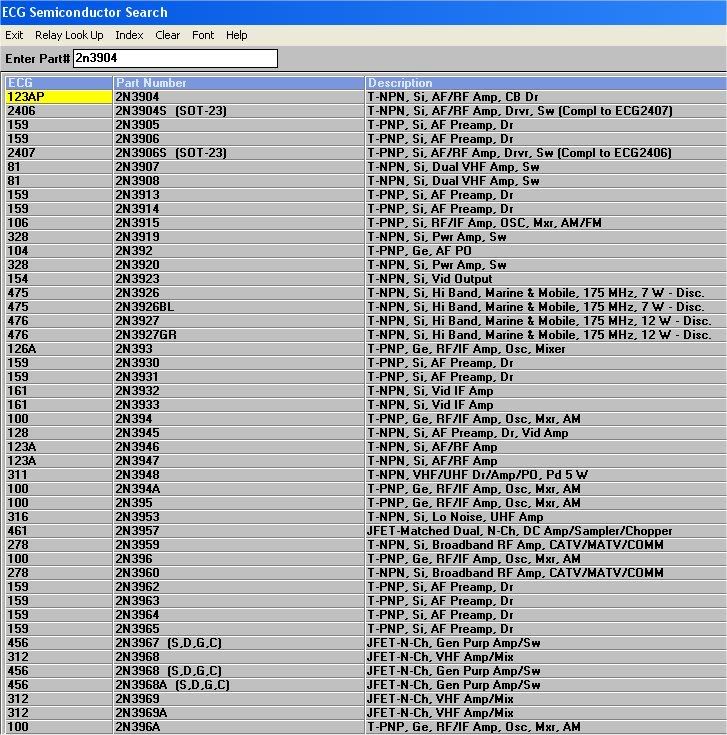Select the highlighted 123AP ECG cell
727x735 pixels.
[x=59, y=97]
